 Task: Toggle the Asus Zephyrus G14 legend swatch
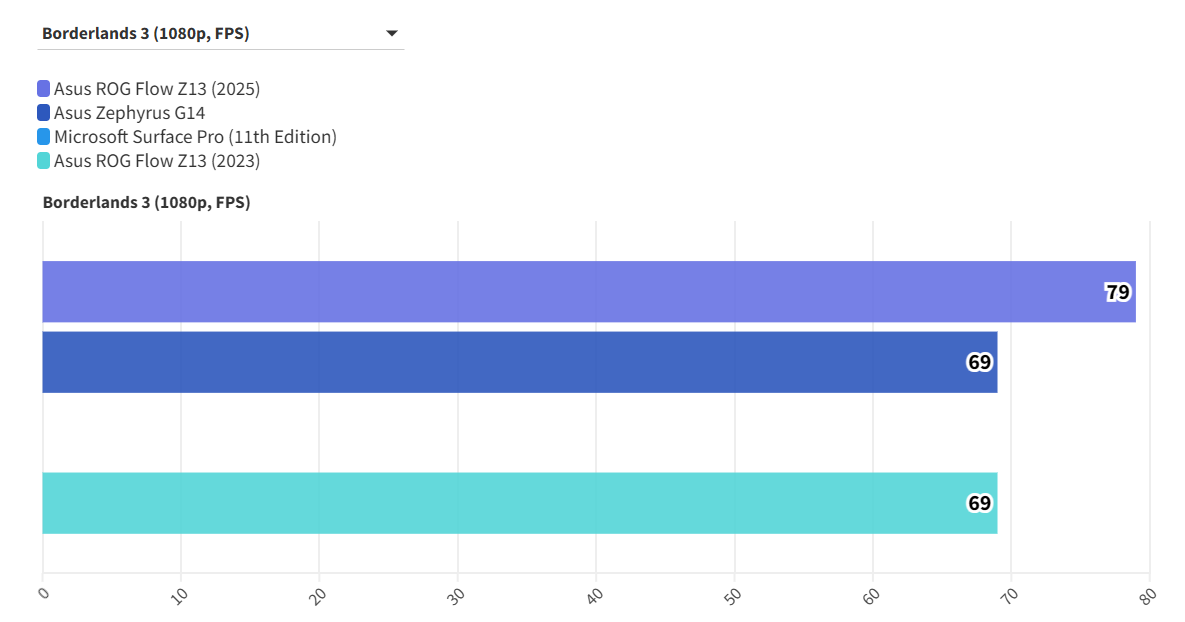43,113
